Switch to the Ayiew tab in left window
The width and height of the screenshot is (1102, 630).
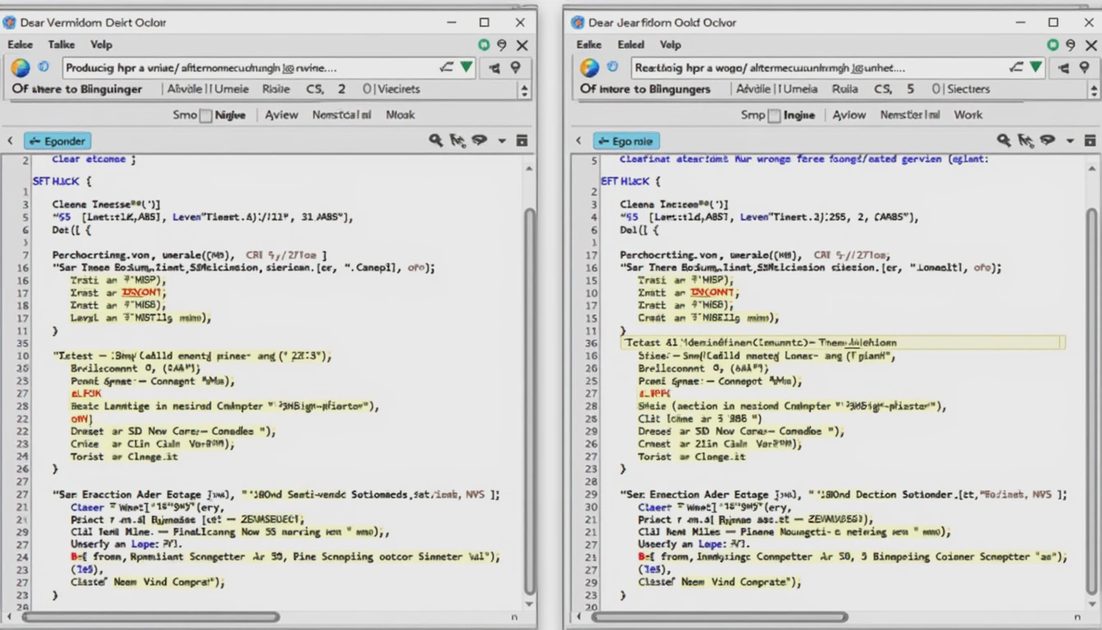[281, 115]
